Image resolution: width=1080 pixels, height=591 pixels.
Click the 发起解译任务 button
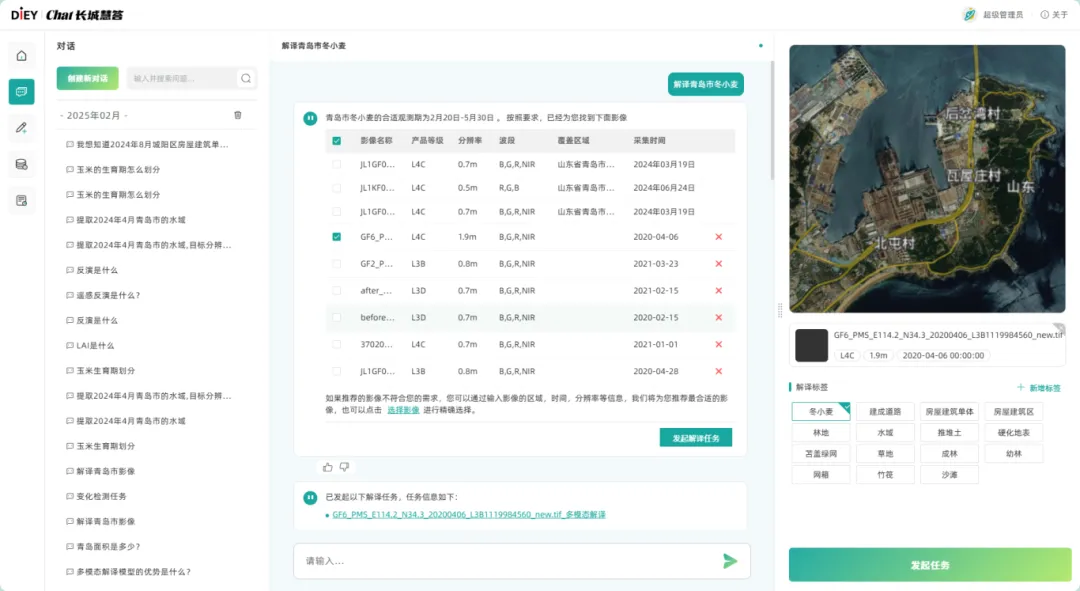(696, 438)
